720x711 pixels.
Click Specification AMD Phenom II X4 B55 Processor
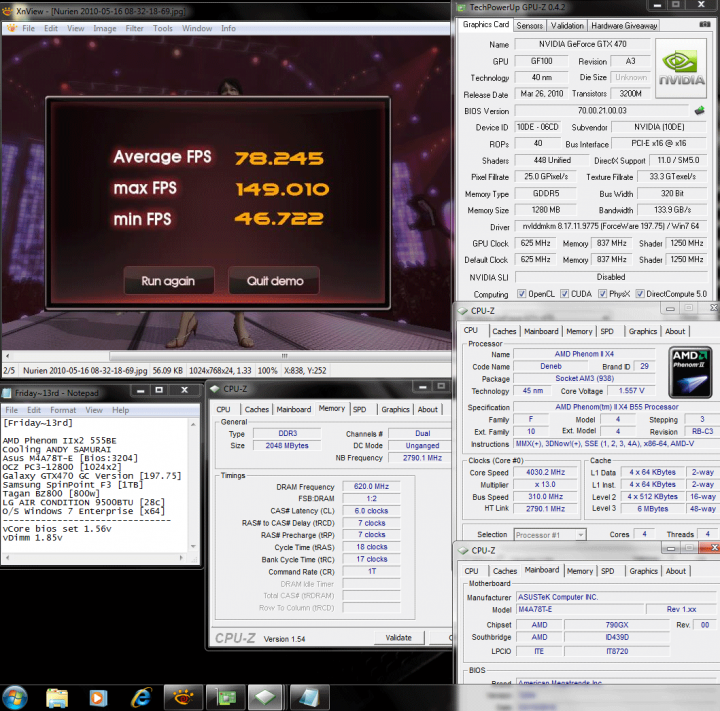616,407
